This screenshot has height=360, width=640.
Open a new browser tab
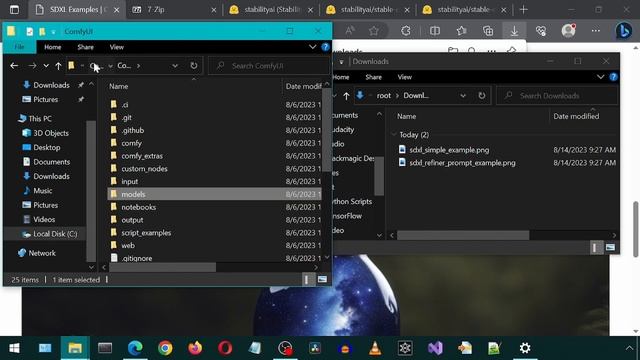[x=524, y=9]
